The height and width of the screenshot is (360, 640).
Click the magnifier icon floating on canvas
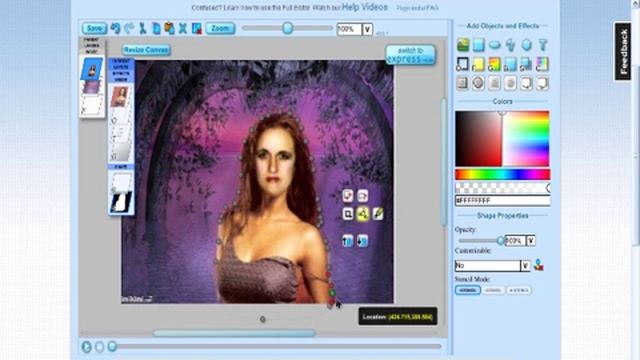348,214
